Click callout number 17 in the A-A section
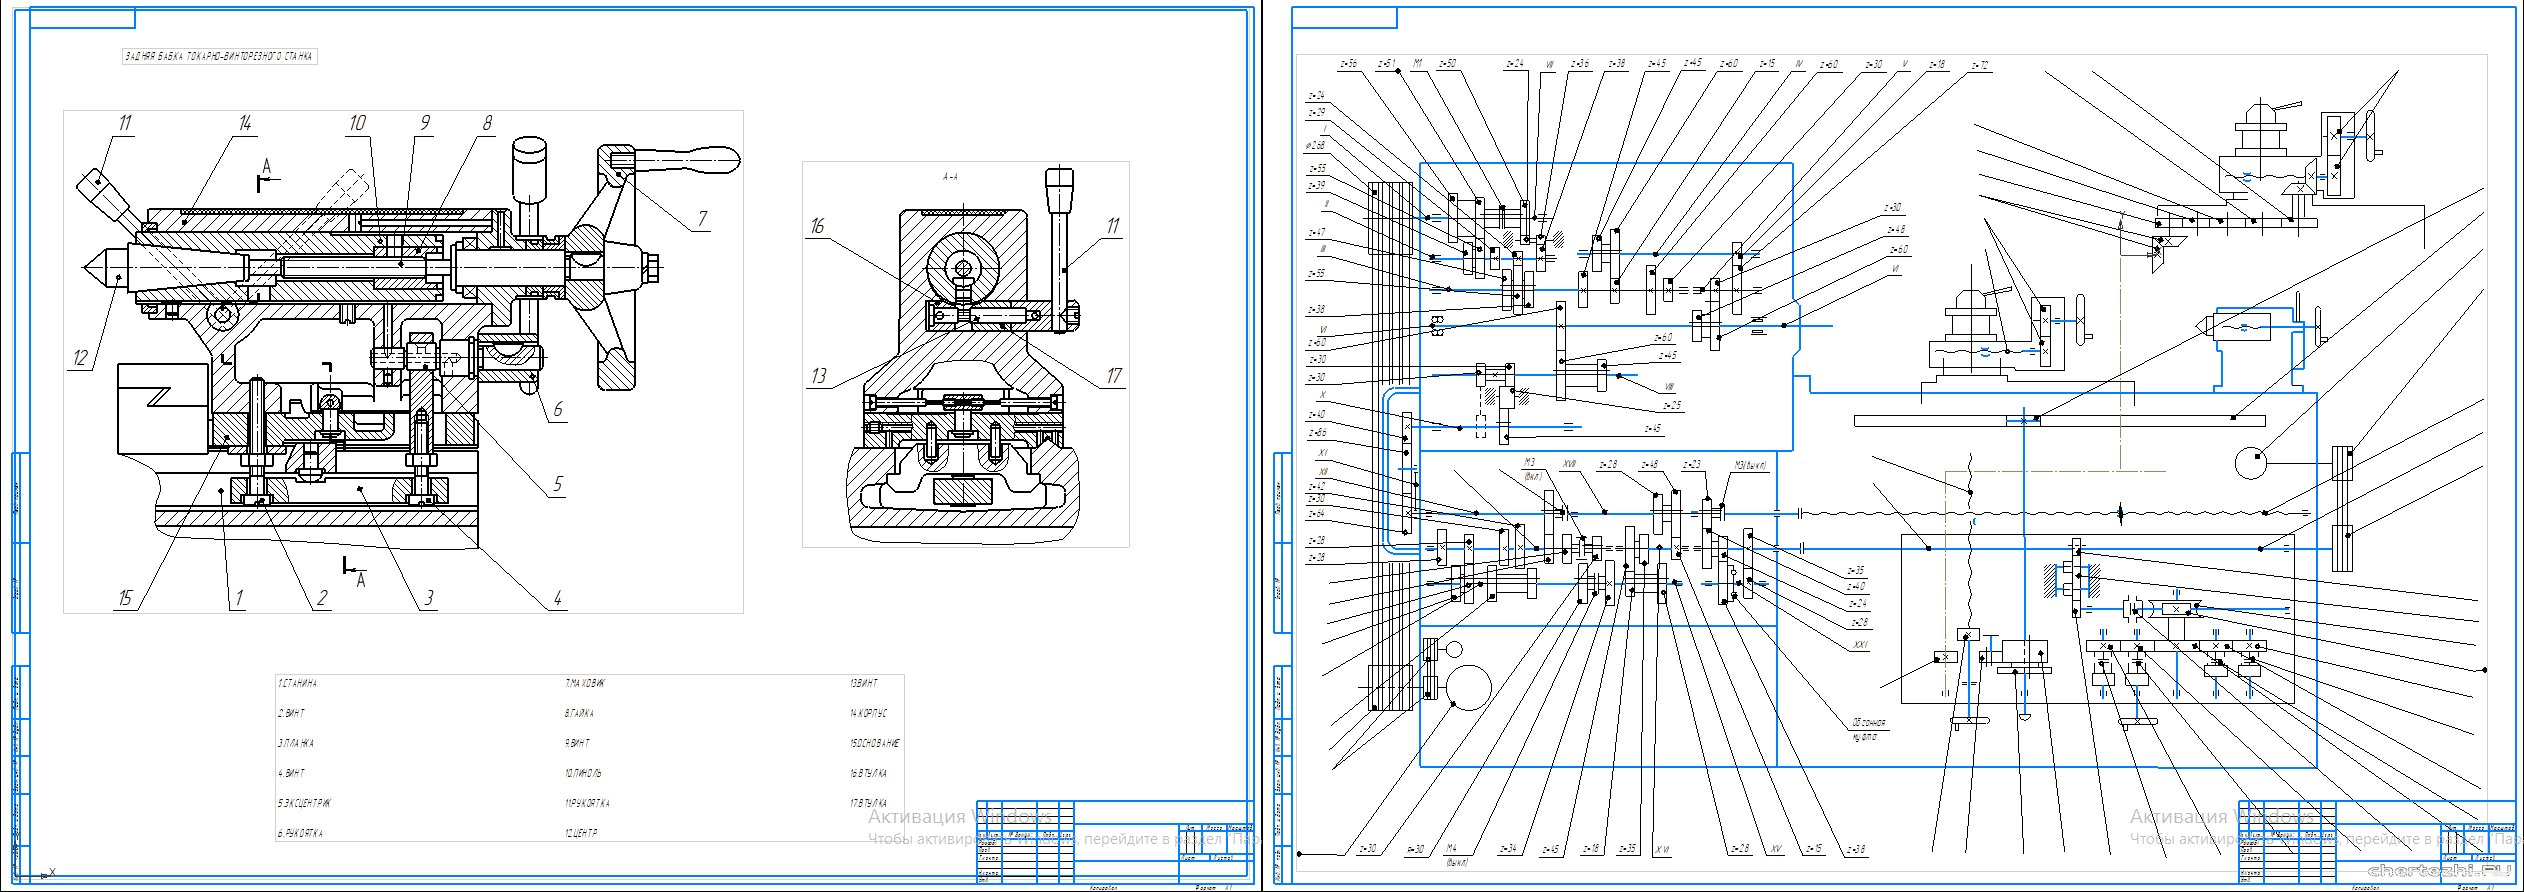 (1113, 376)
